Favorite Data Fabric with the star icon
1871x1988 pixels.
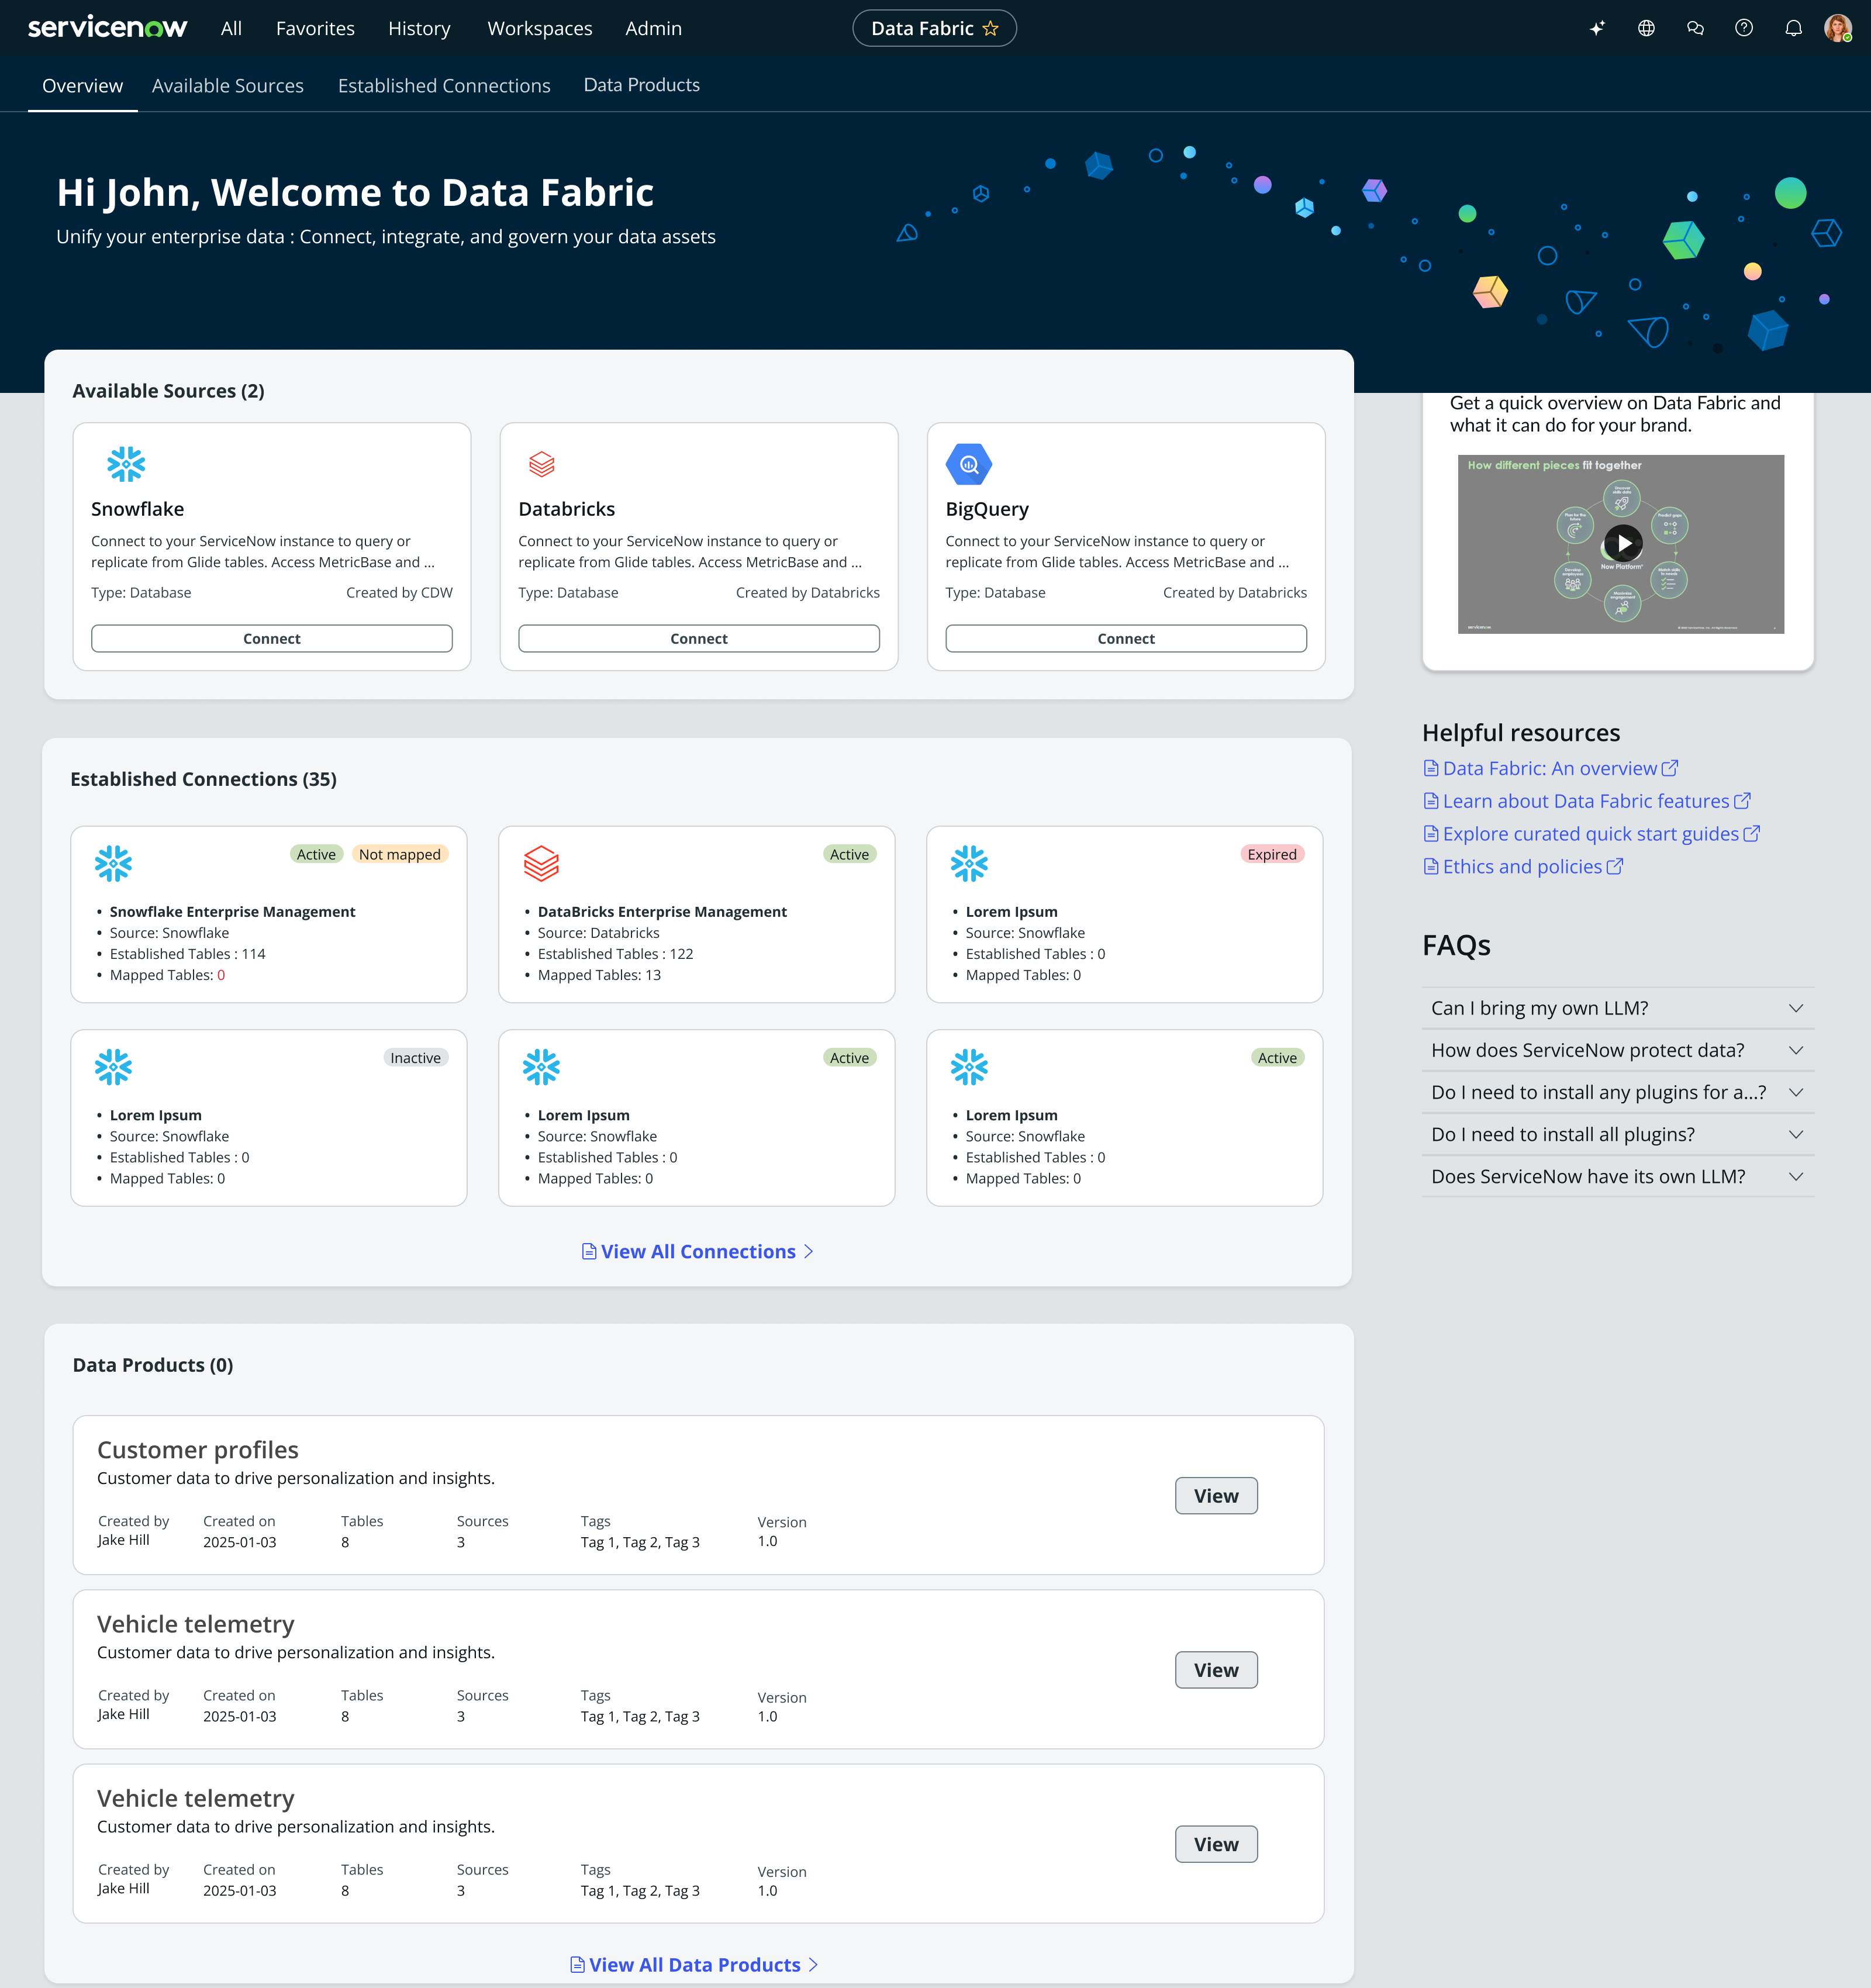click(x=991, y=28)
